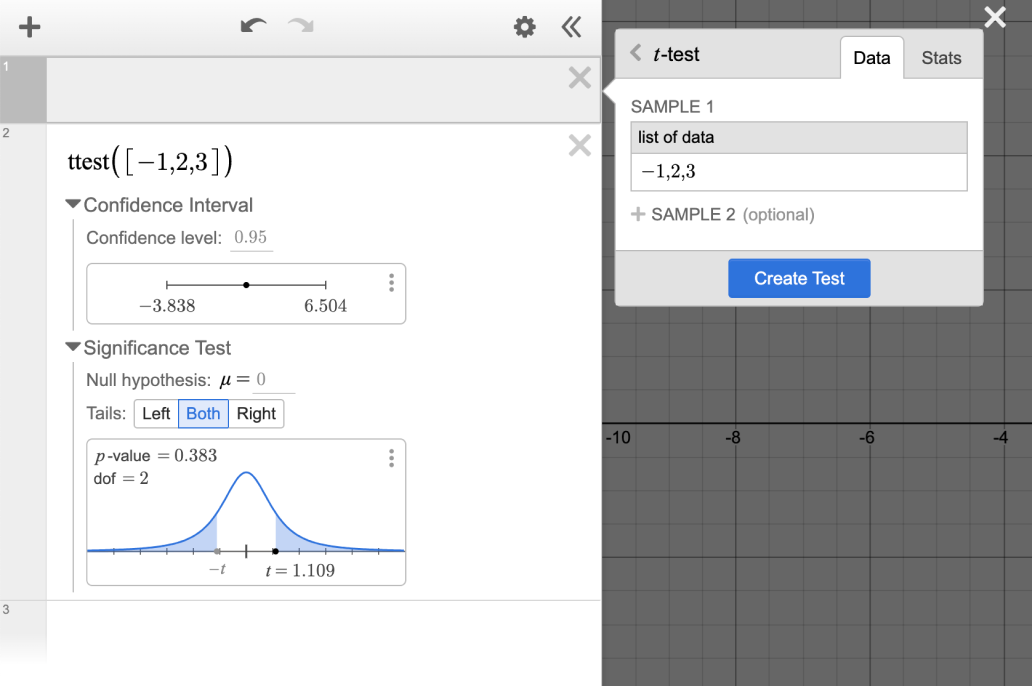Click the Create Test button
This screenshot has height=686, width=1032.
tap(799, 278)
